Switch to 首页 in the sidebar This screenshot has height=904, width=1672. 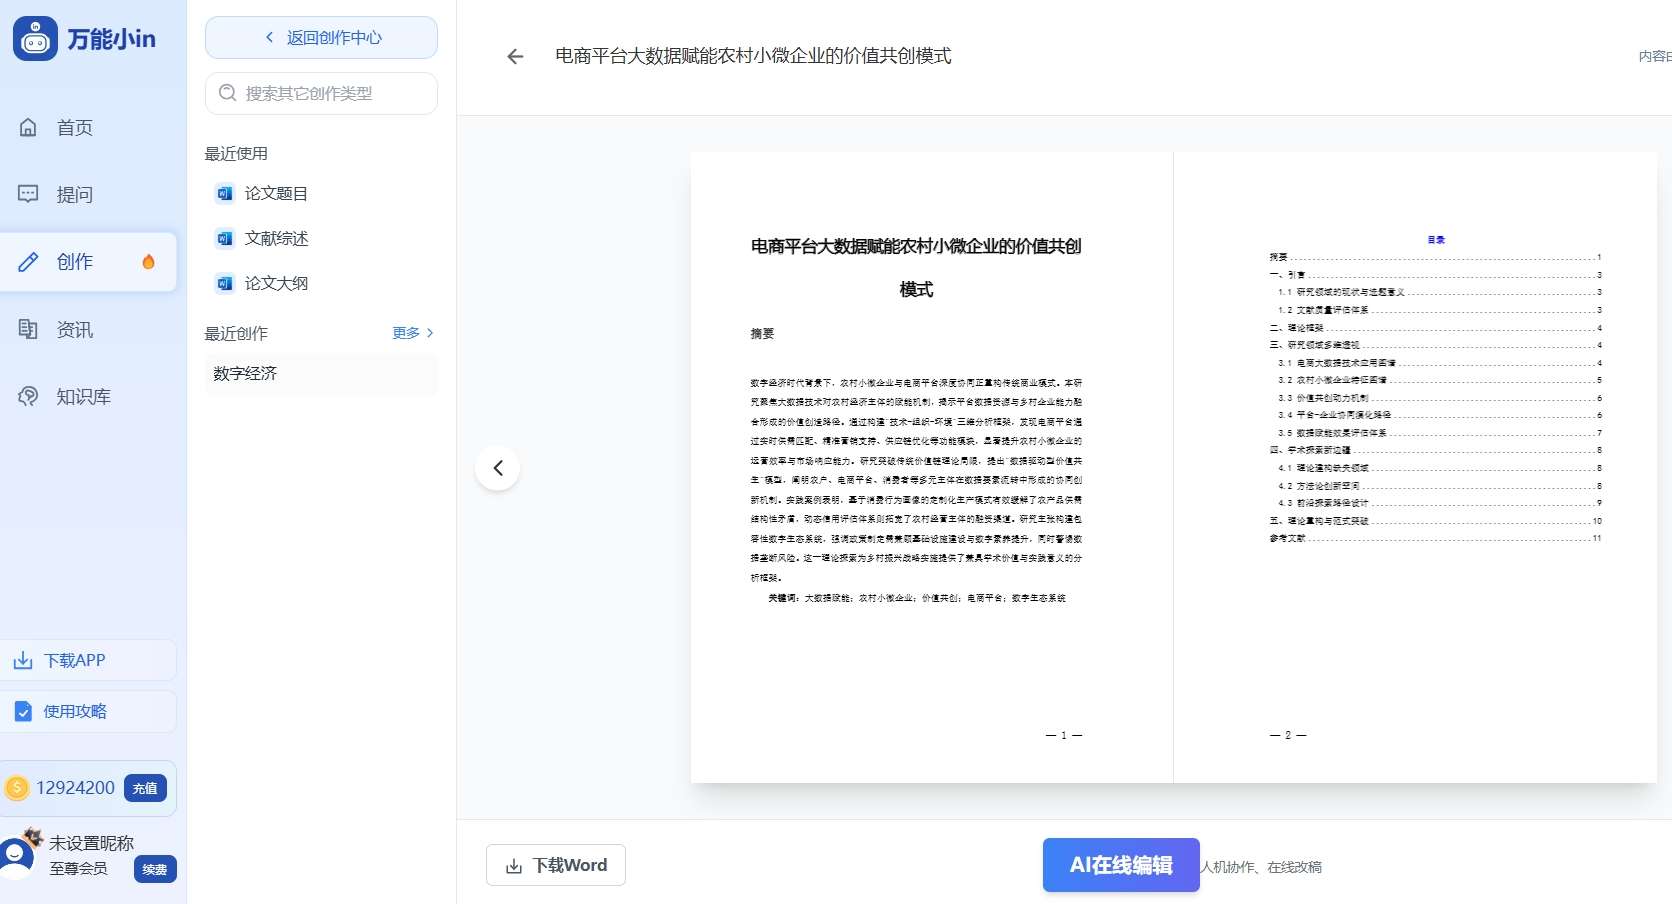pyautogui.click(x=28, y=127)
